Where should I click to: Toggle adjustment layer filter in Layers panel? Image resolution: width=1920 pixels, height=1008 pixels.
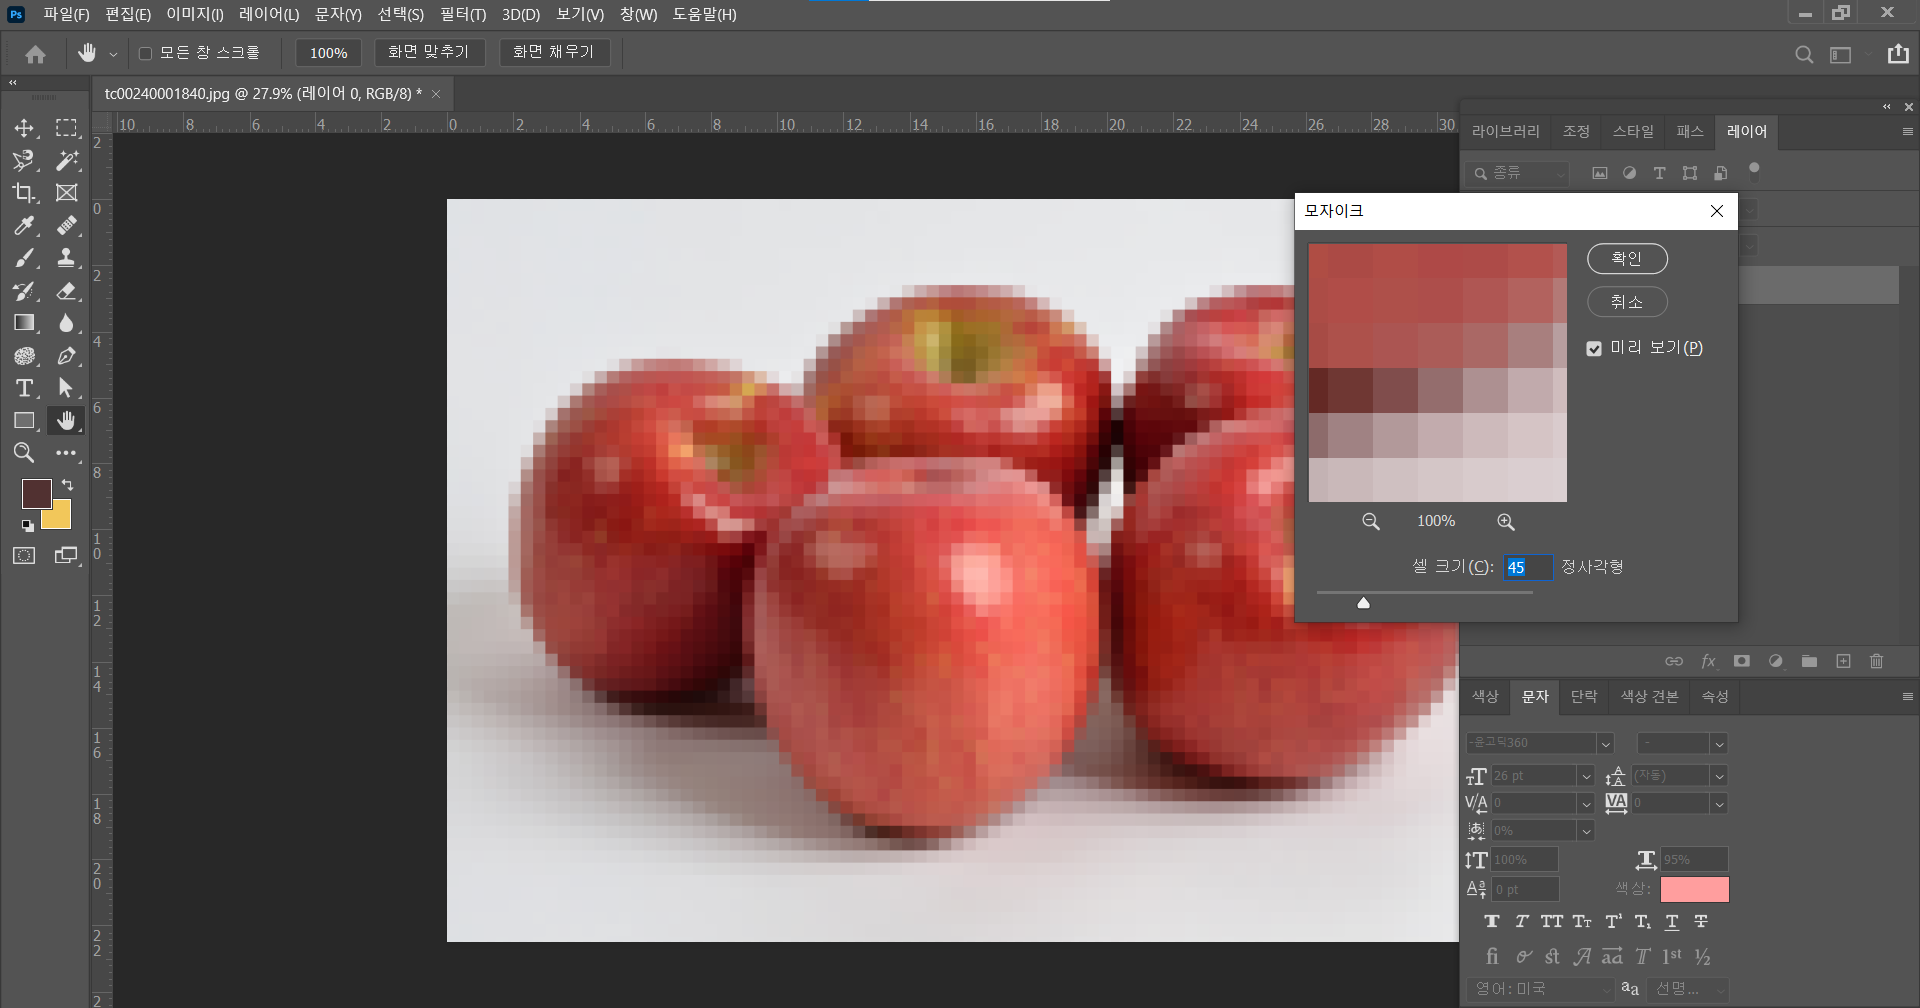(1630, 173)
